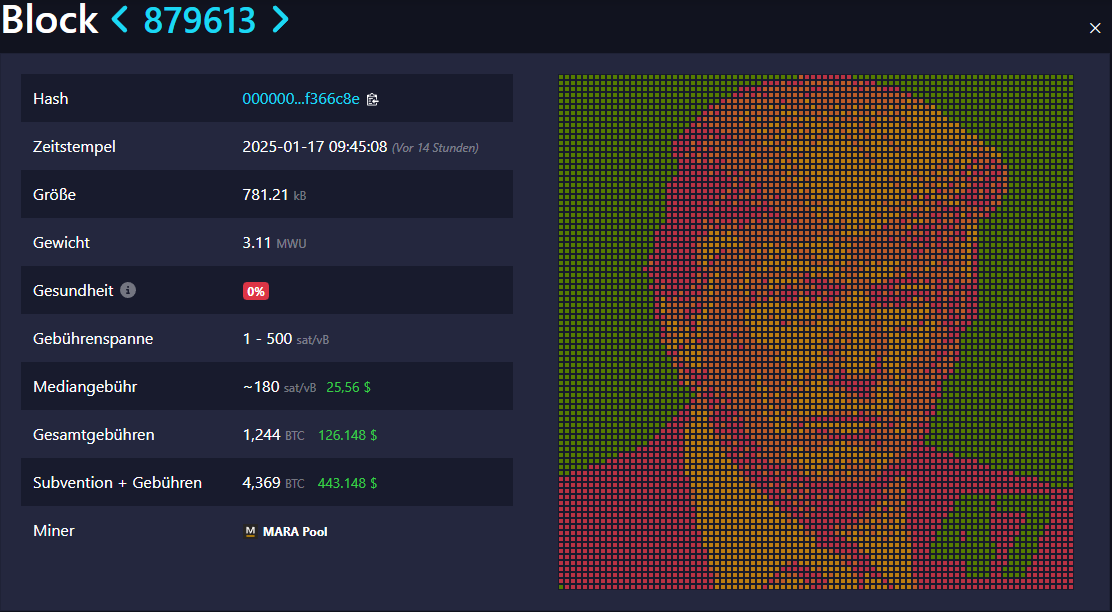Screen dimensions: 1112x612
Task: Click median fee ~180 sat/vB
Action: [x=279, y=386]
